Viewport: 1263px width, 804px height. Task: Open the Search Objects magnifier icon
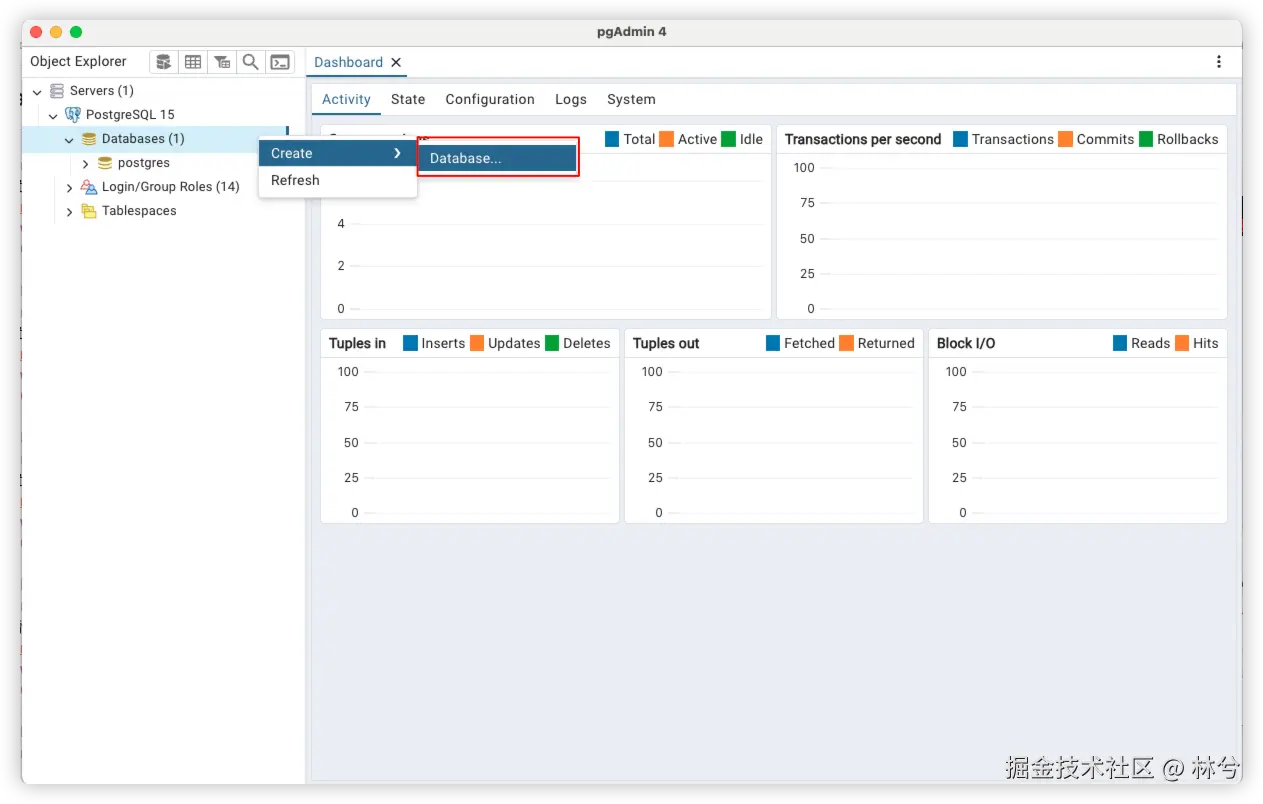click(x=251, y=62)
